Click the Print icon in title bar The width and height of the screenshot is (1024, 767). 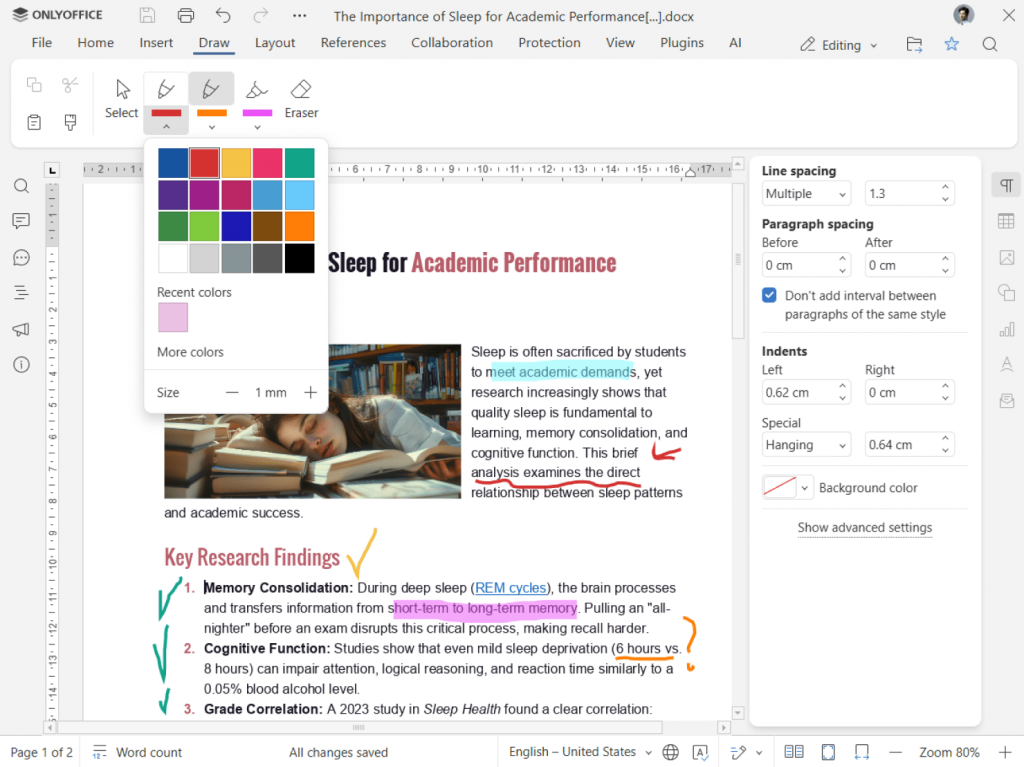click(185, 16)
